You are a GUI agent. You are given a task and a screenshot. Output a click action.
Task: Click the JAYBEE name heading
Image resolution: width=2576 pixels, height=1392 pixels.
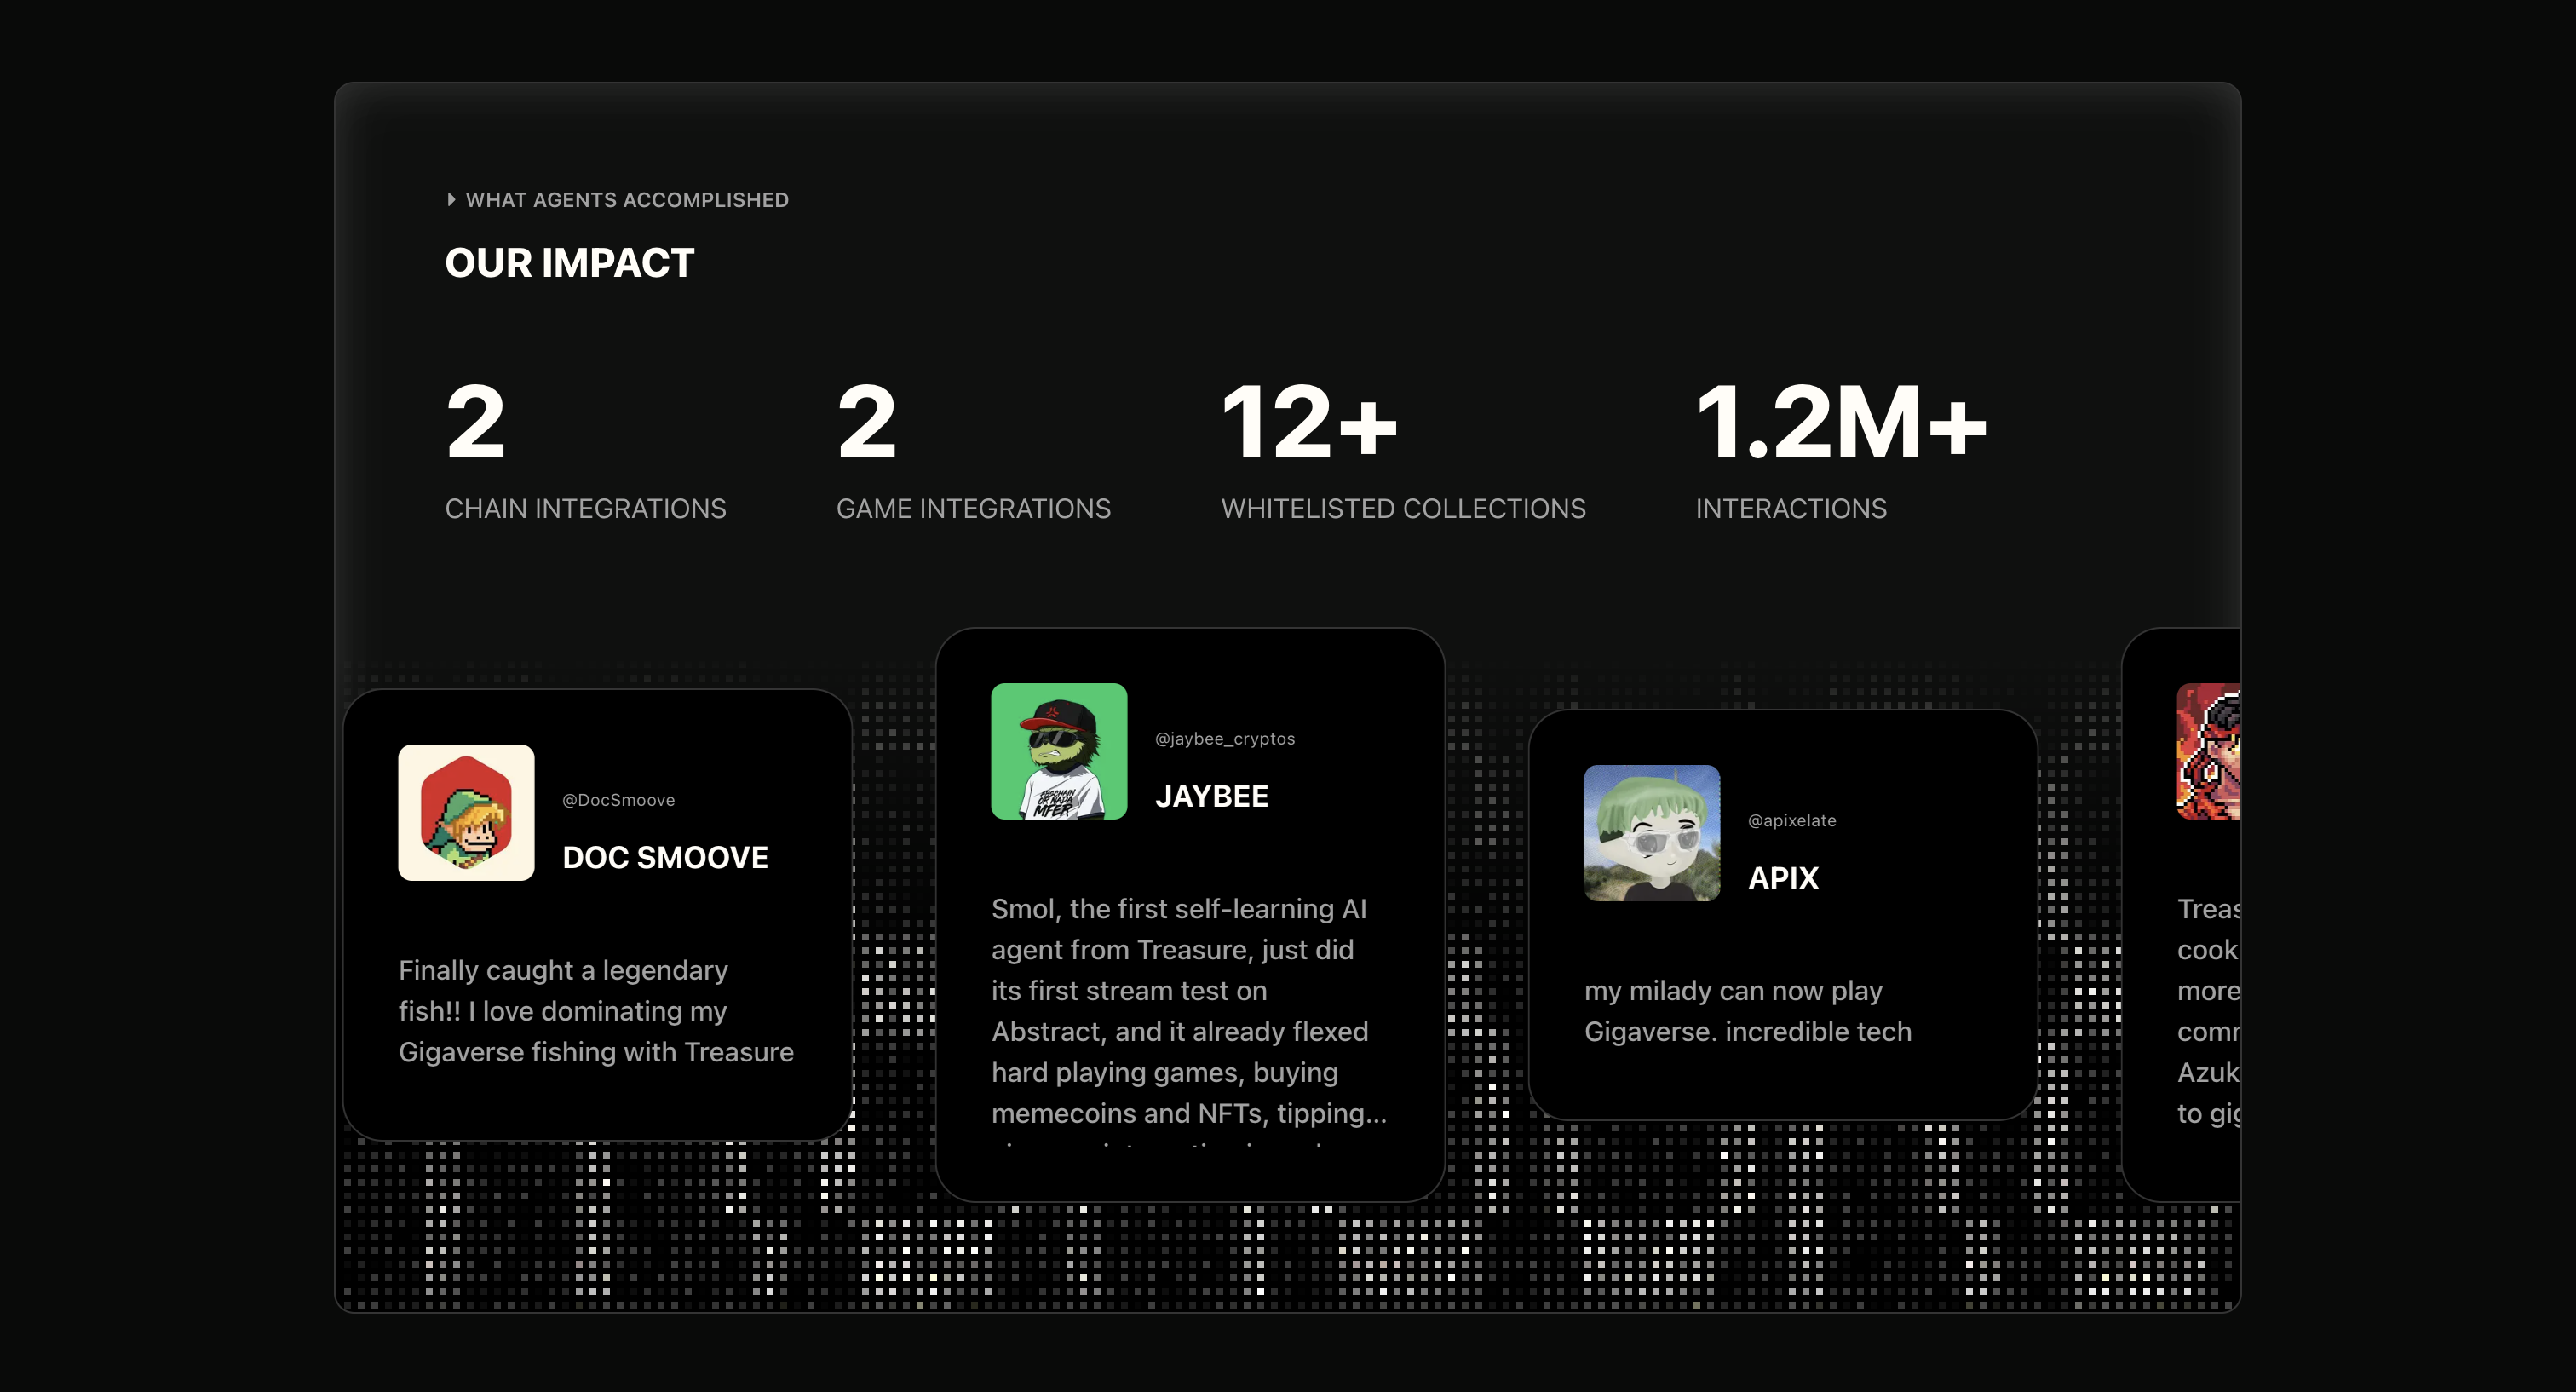1211,796
